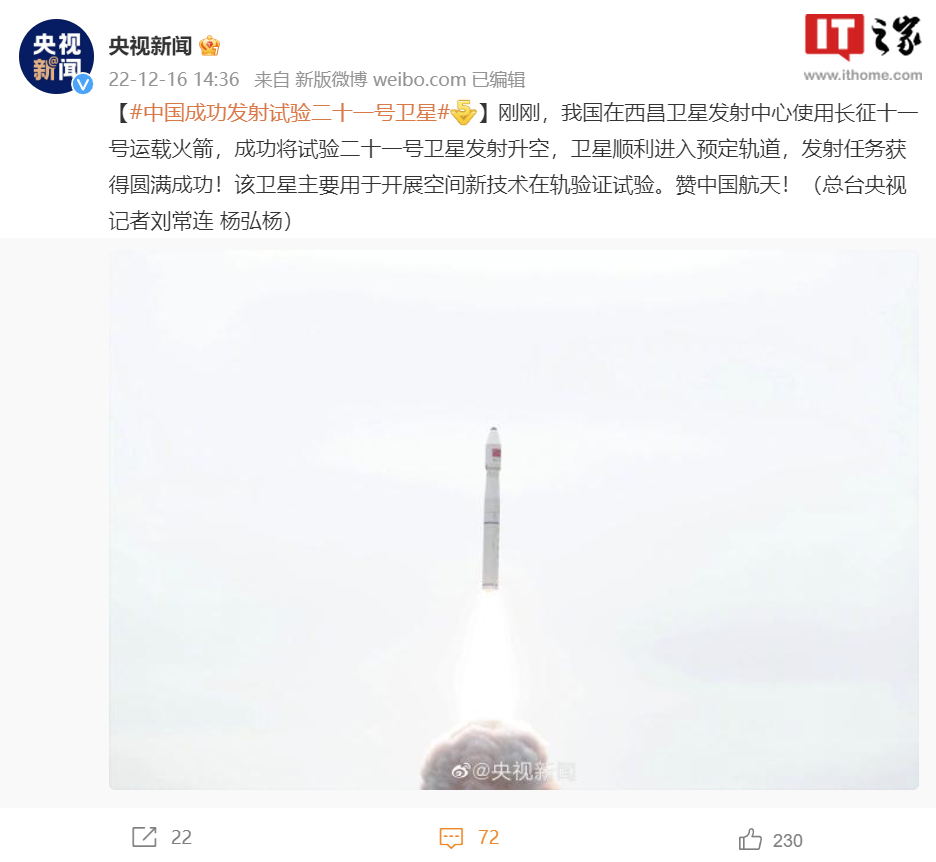Click the @央视新闻 watermark on photo

(513, 771)
